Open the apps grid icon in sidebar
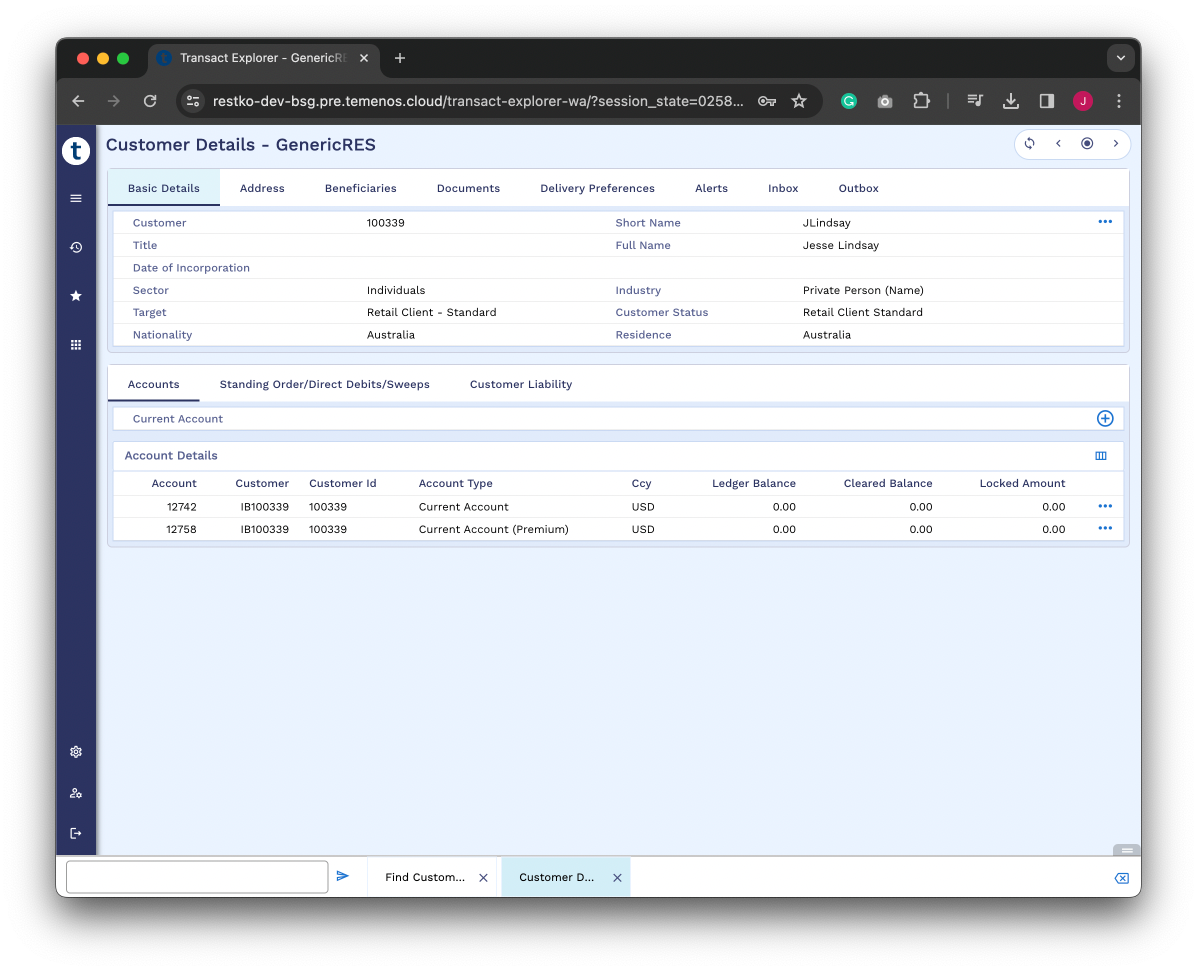 tap(76, 345)
